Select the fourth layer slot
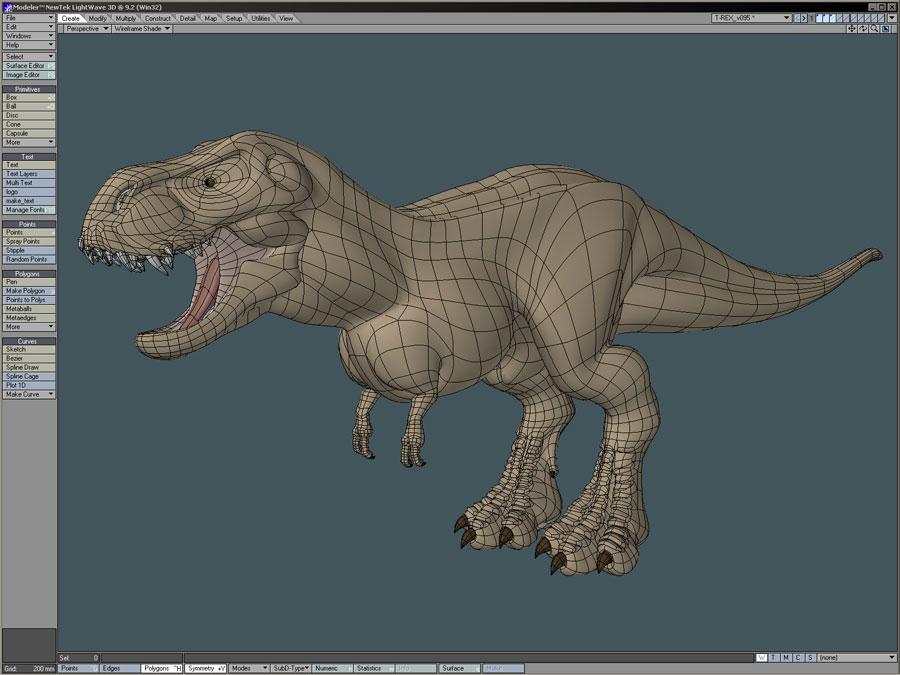 (840, 18)
